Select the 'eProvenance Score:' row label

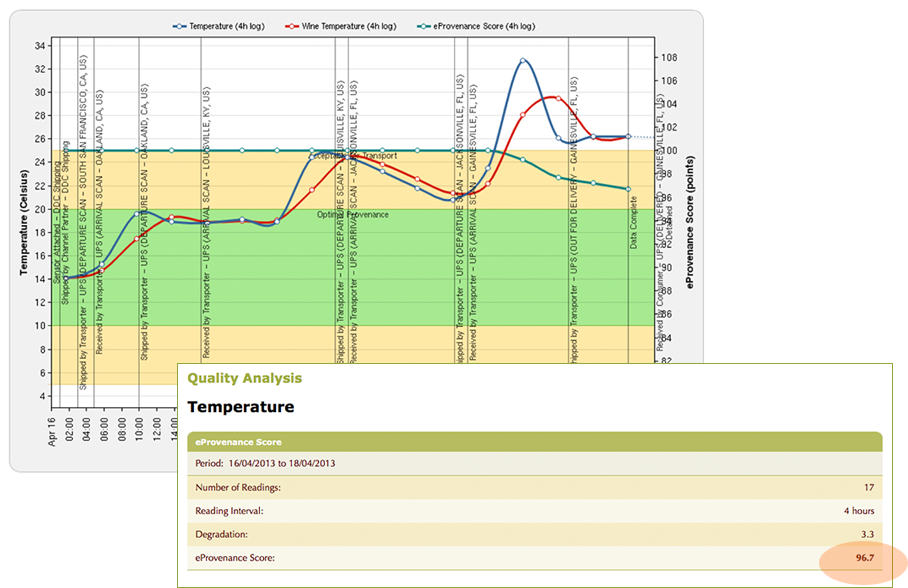(235, 558)
